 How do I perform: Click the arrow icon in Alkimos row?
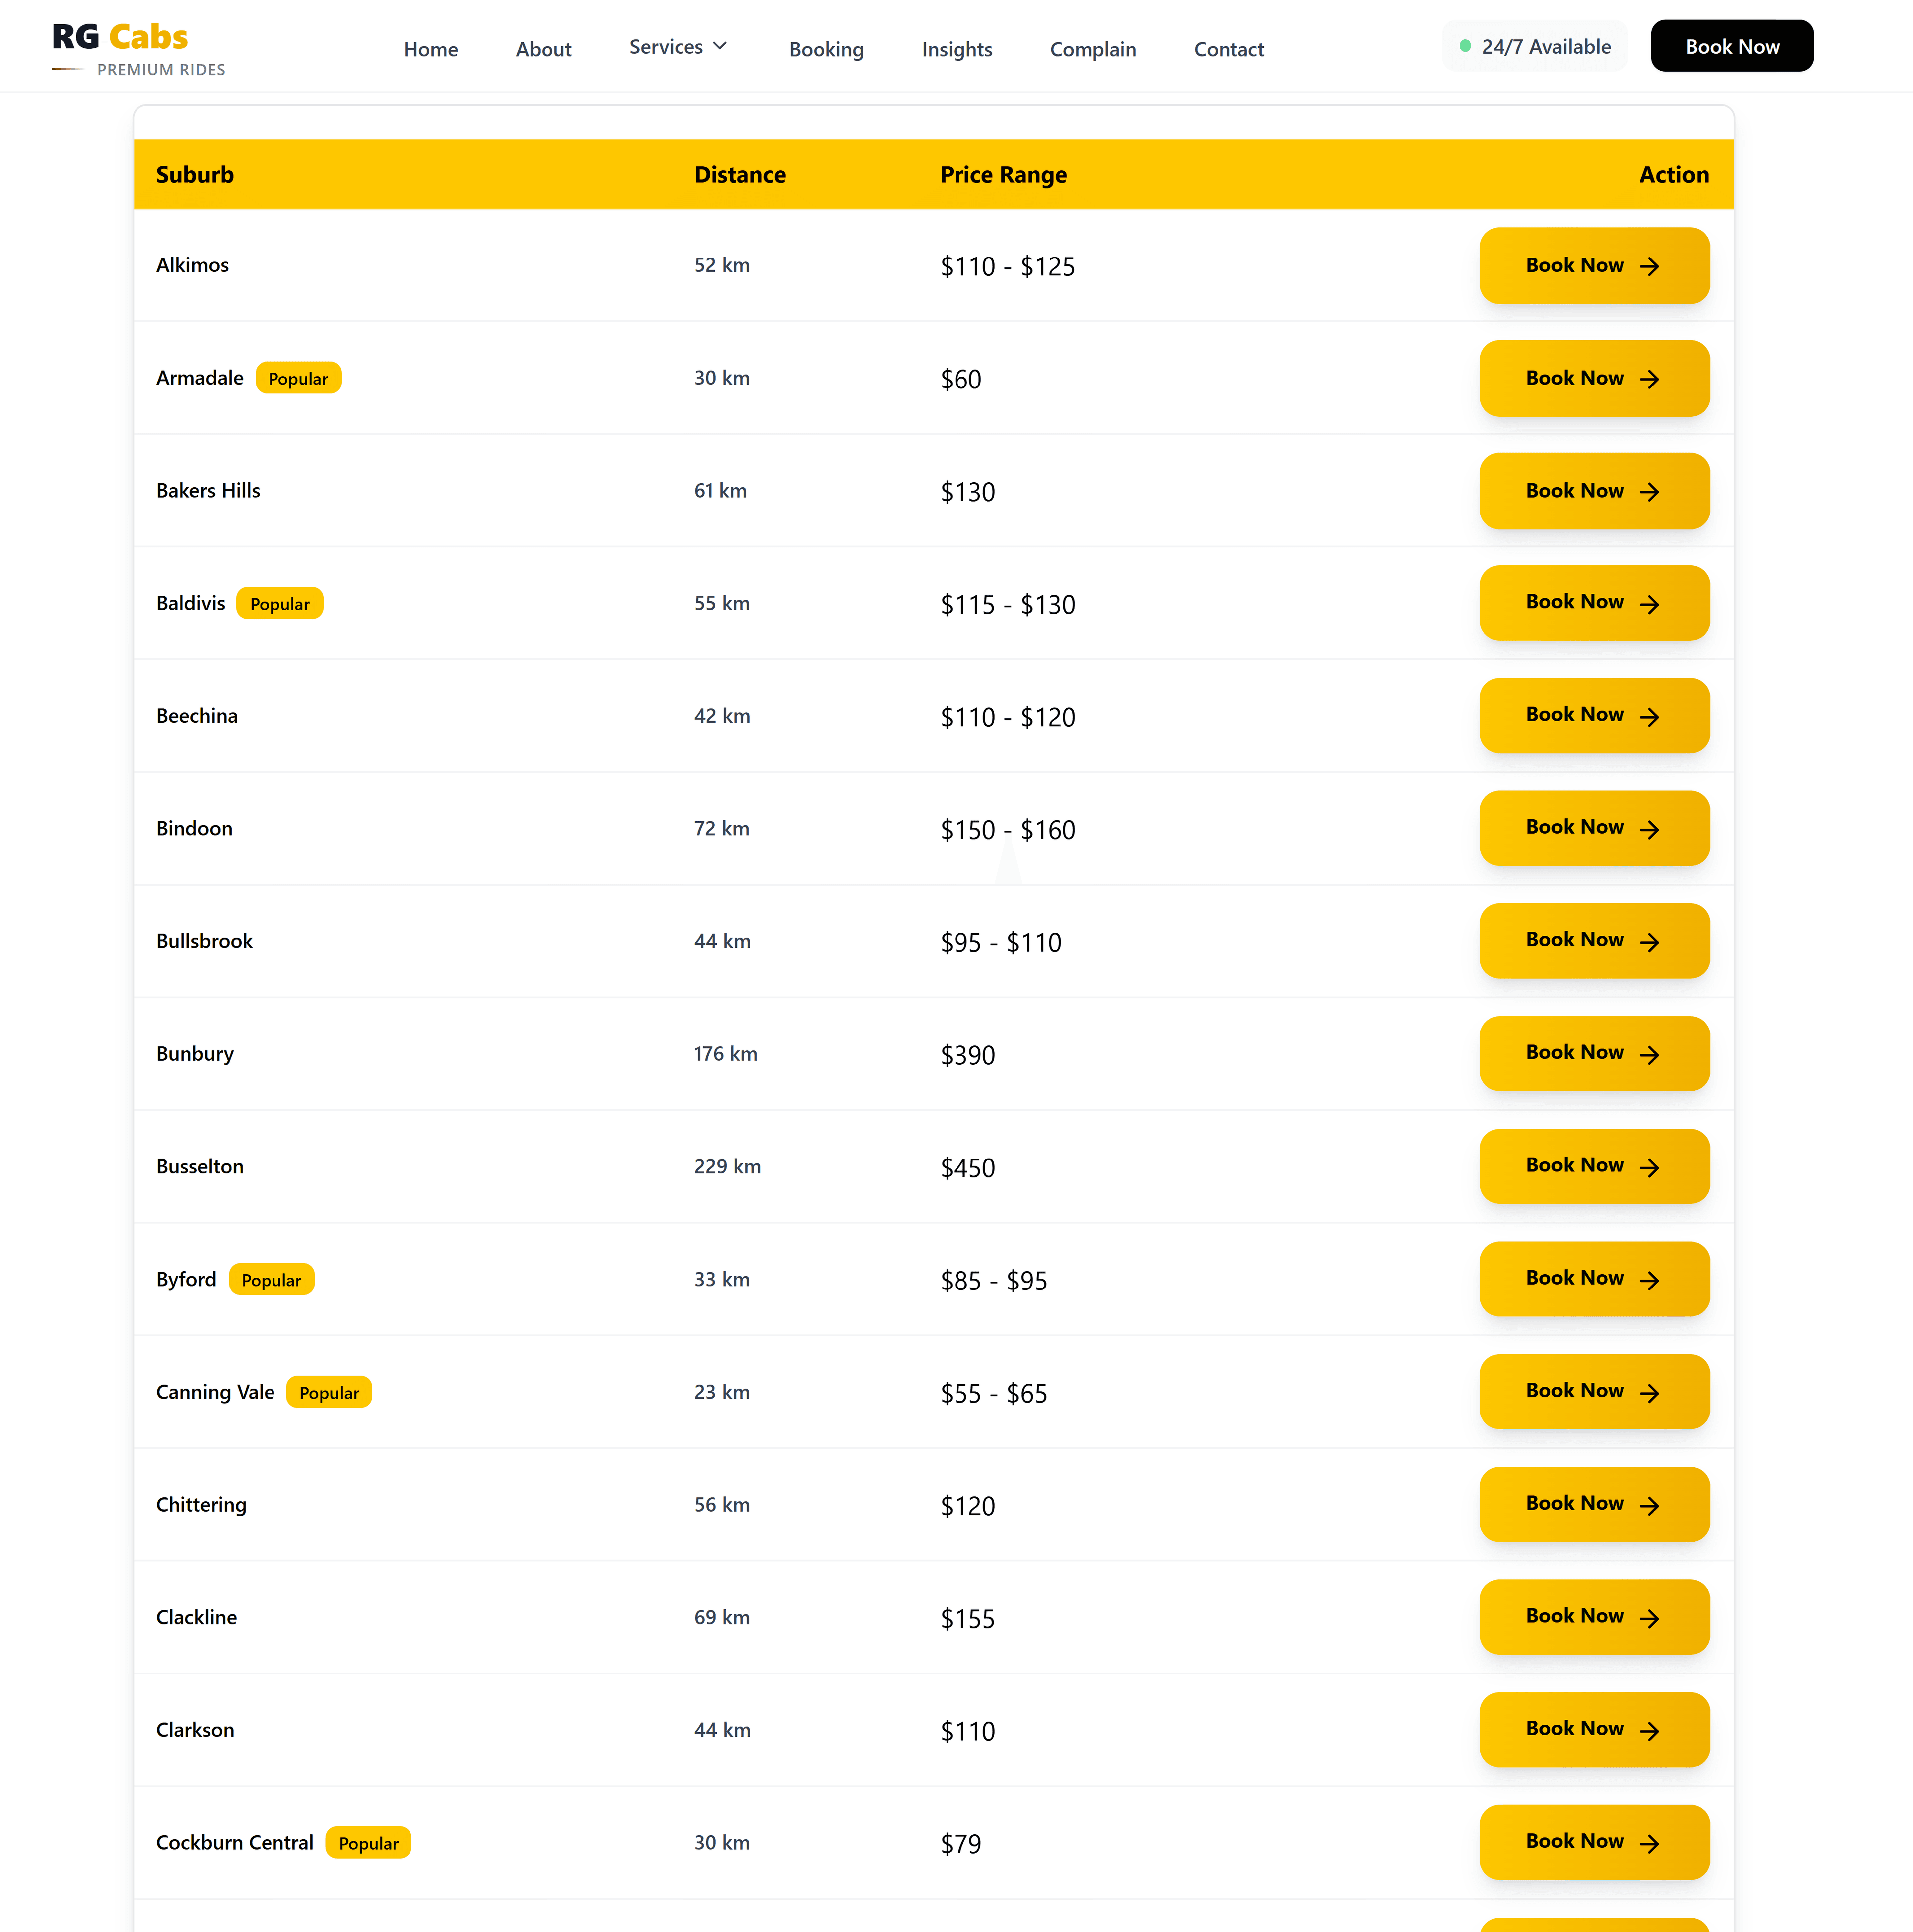tap(1650, 266)
